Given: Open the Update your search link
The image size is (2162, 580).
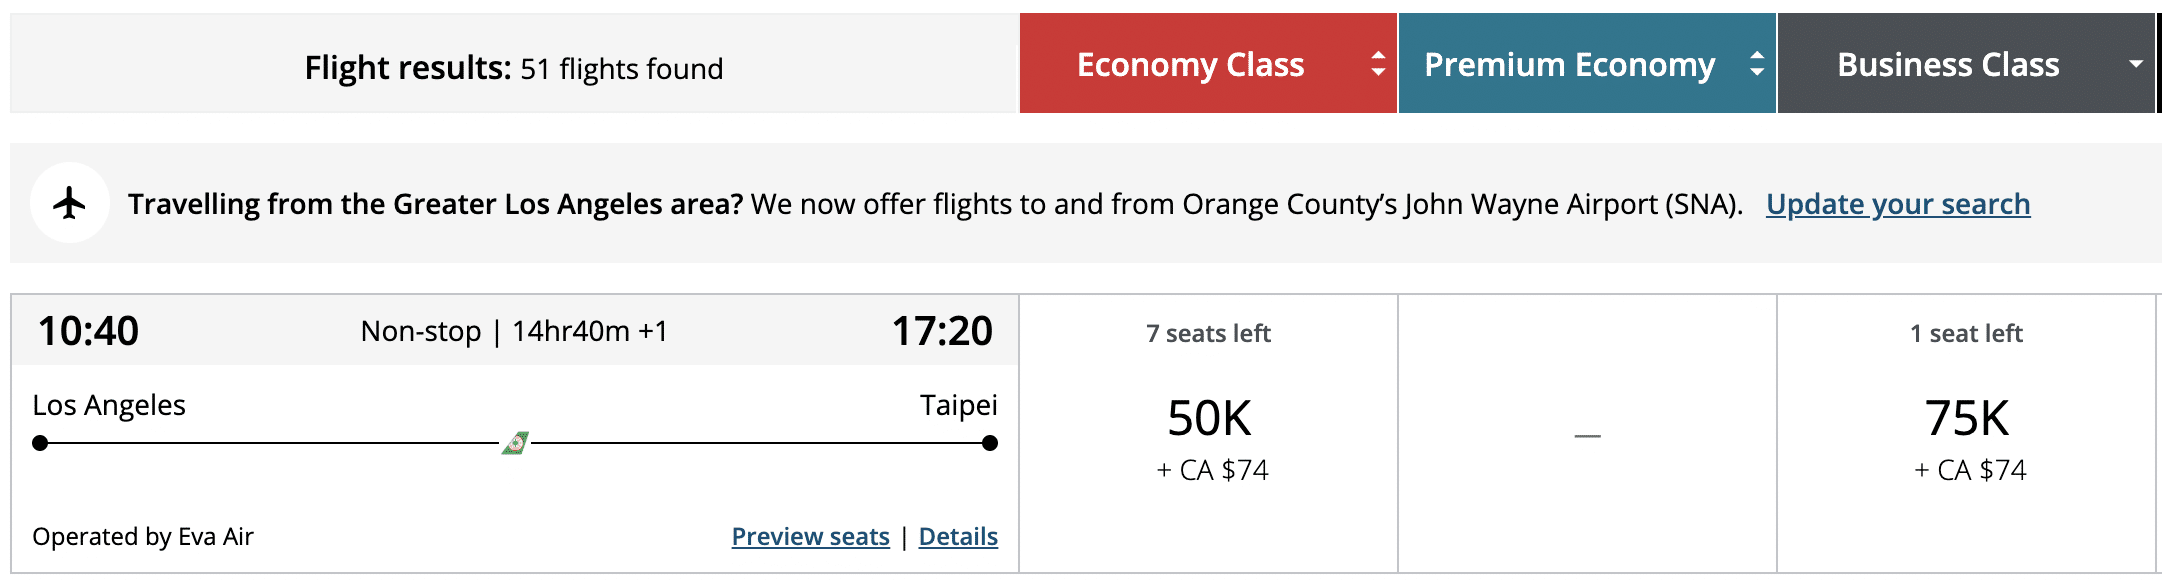Looking at the screenshot, I should pyautogui.click(x=1897, y=204).
